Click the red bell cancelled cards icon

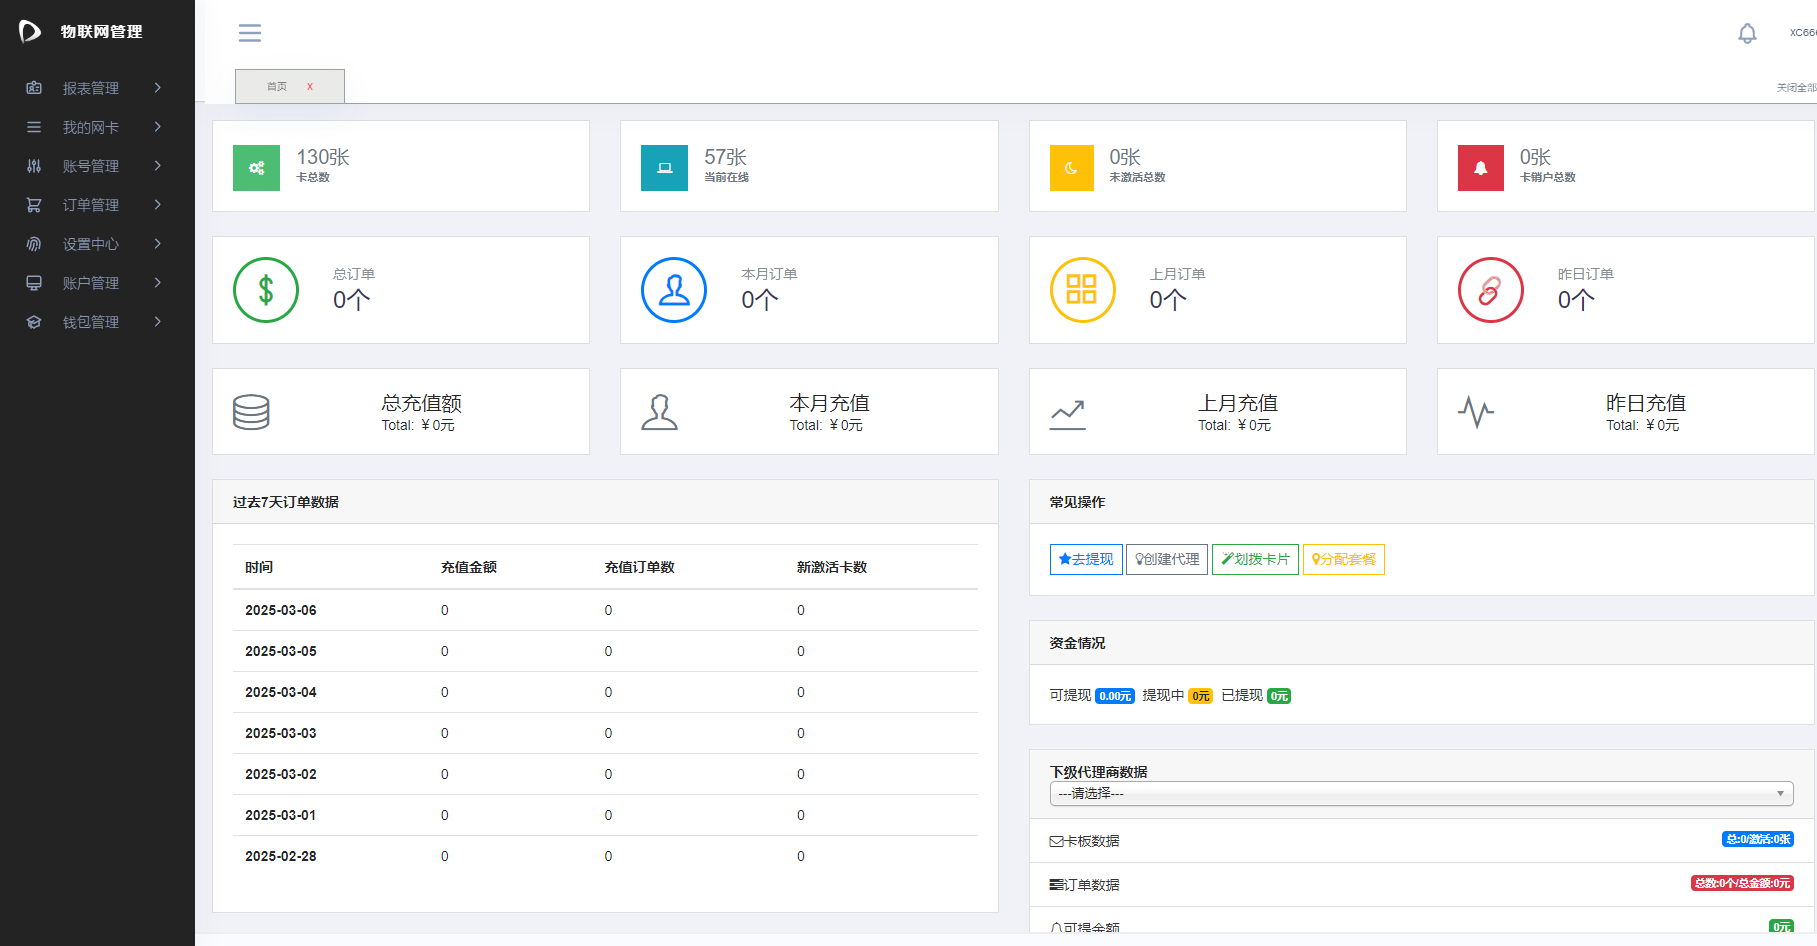click(x=1480, y=168)
